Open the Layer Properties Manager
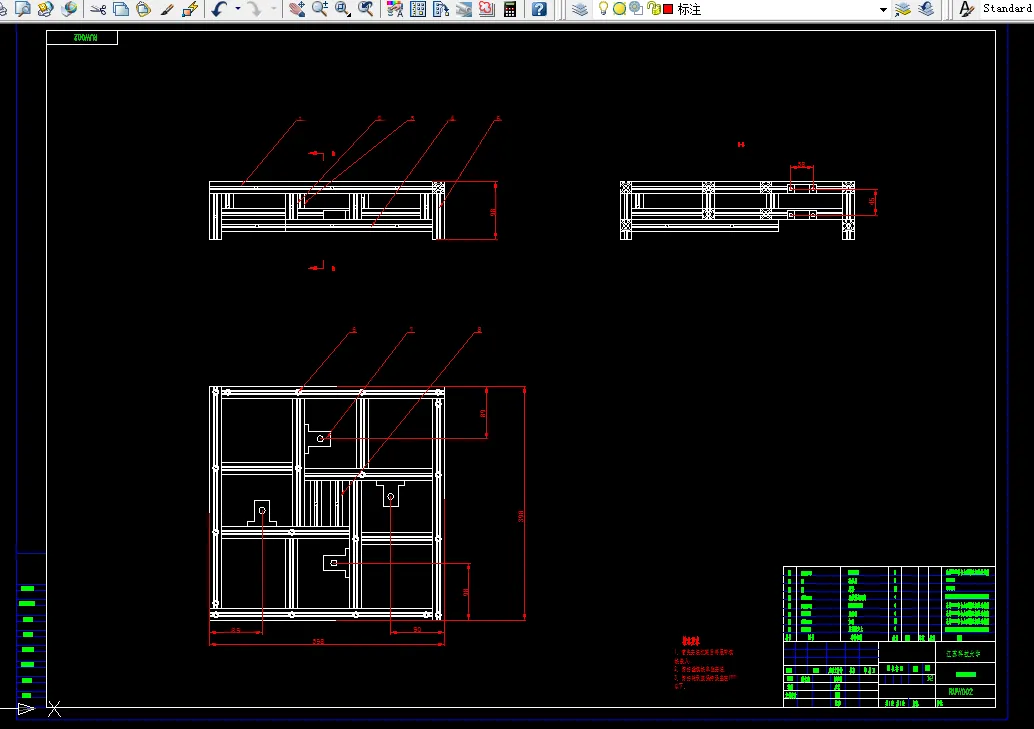 click(x=580, y=9)
